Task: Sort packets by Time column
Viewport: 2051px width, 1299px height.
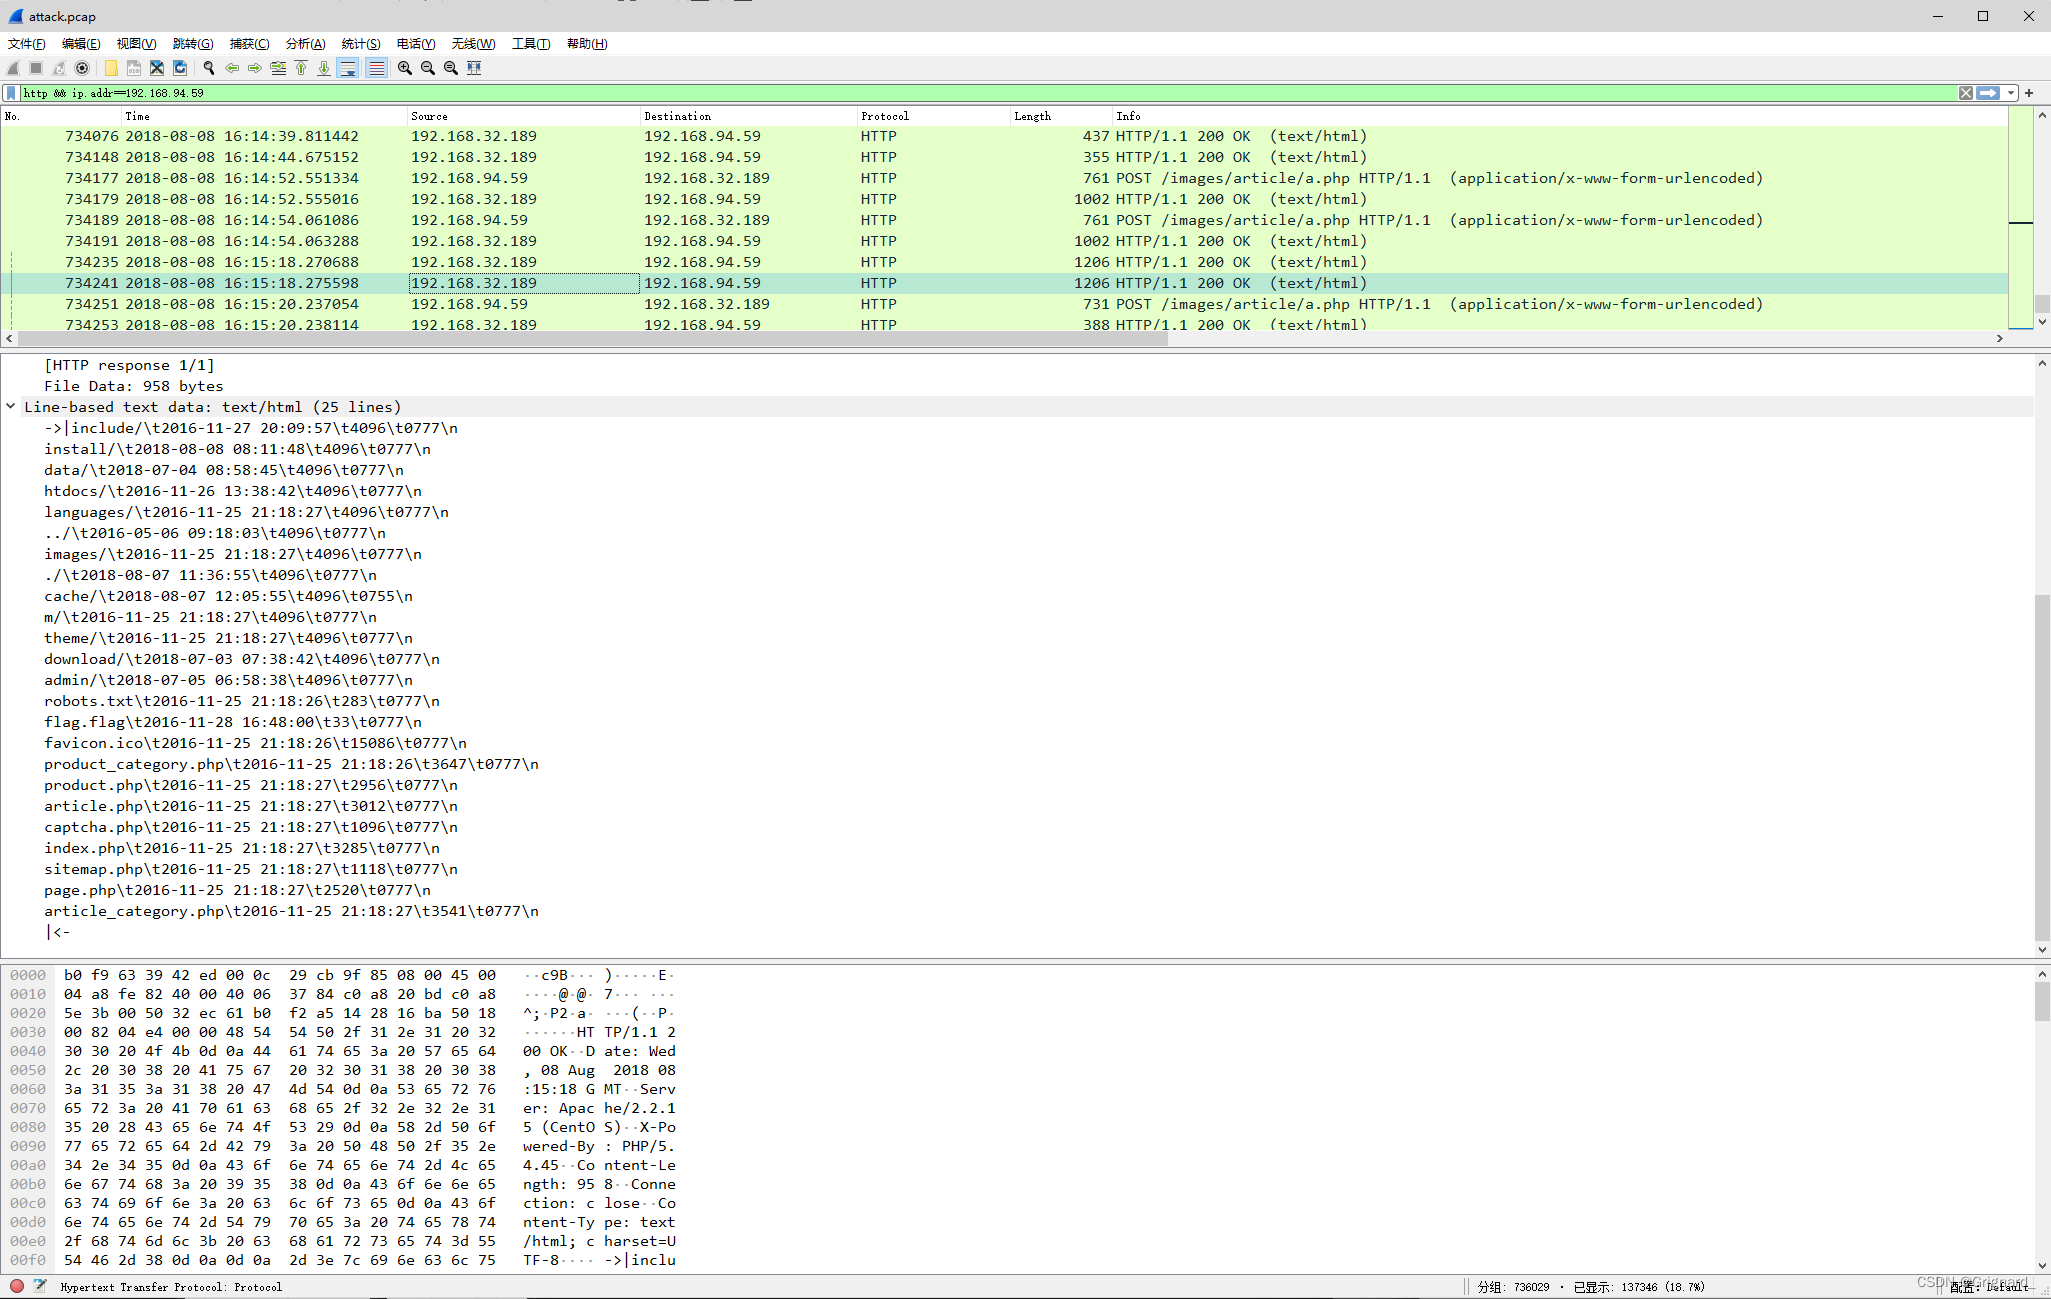Action: 264,116
